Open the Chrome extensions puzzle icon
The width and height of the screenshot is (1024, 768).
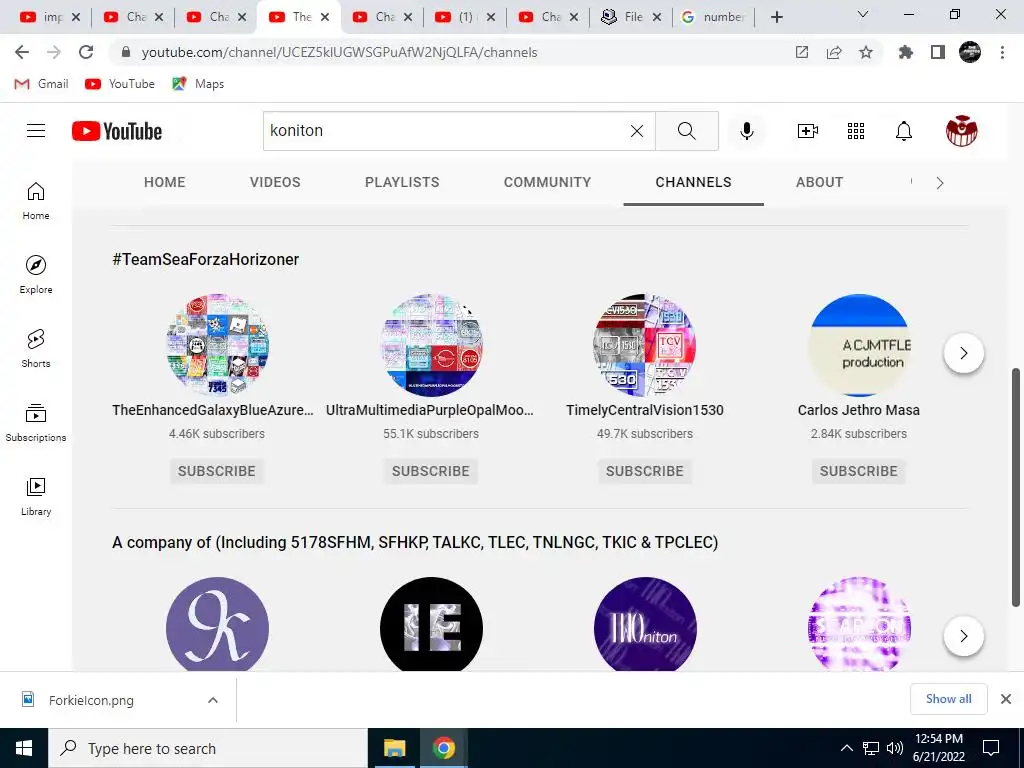pos(905,52)
